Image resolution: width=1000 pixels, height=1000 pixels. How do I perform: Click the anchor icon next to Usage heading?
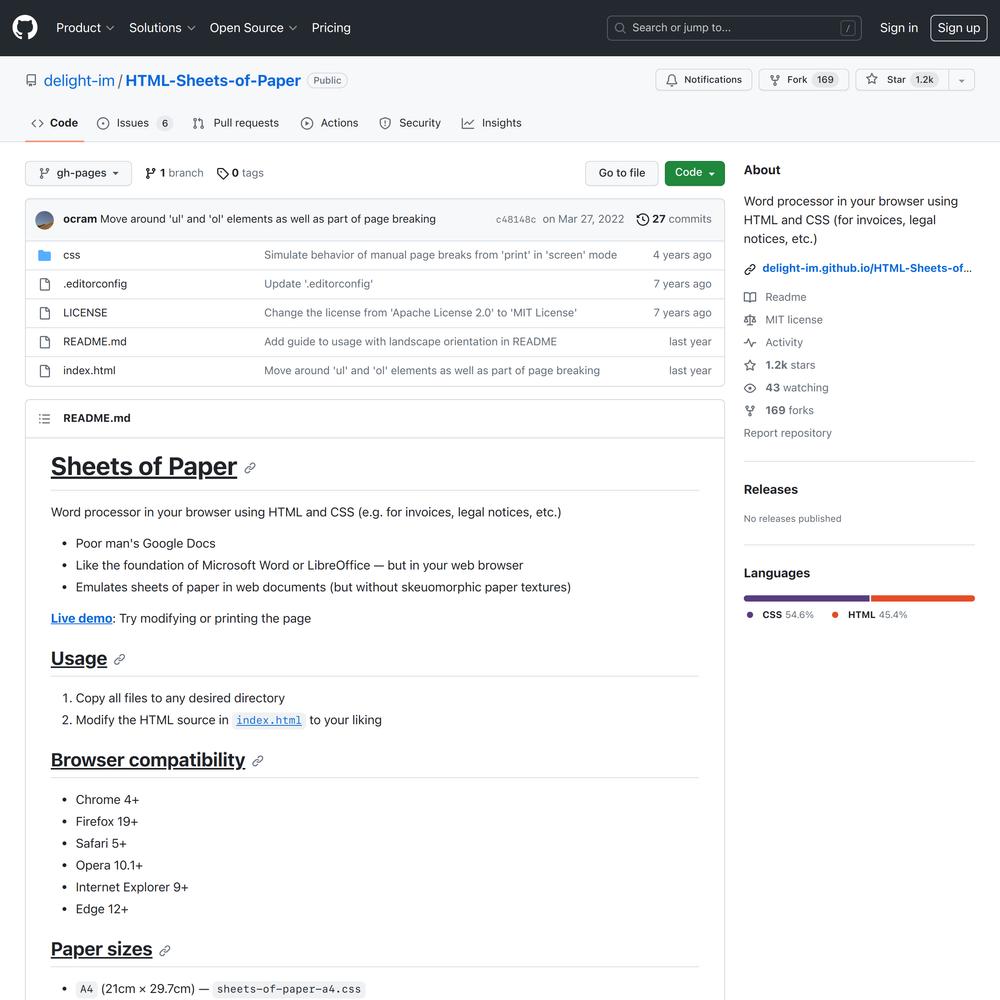tap(119, 659)
